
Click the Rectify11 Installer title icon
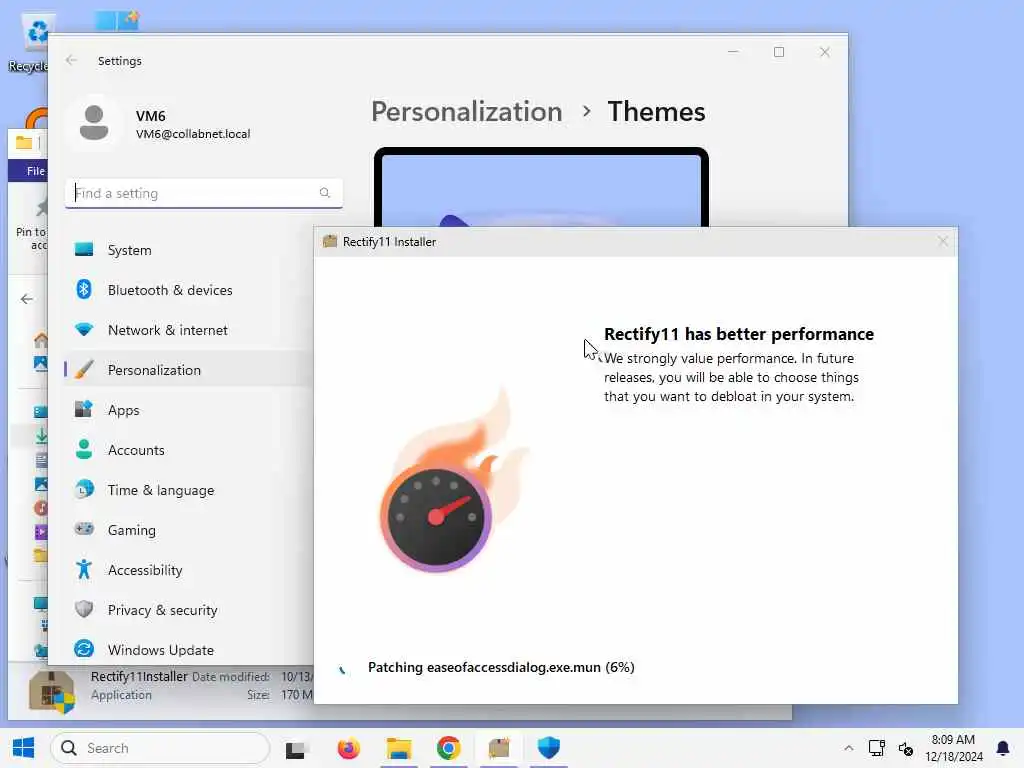click(x=330, y=242)
